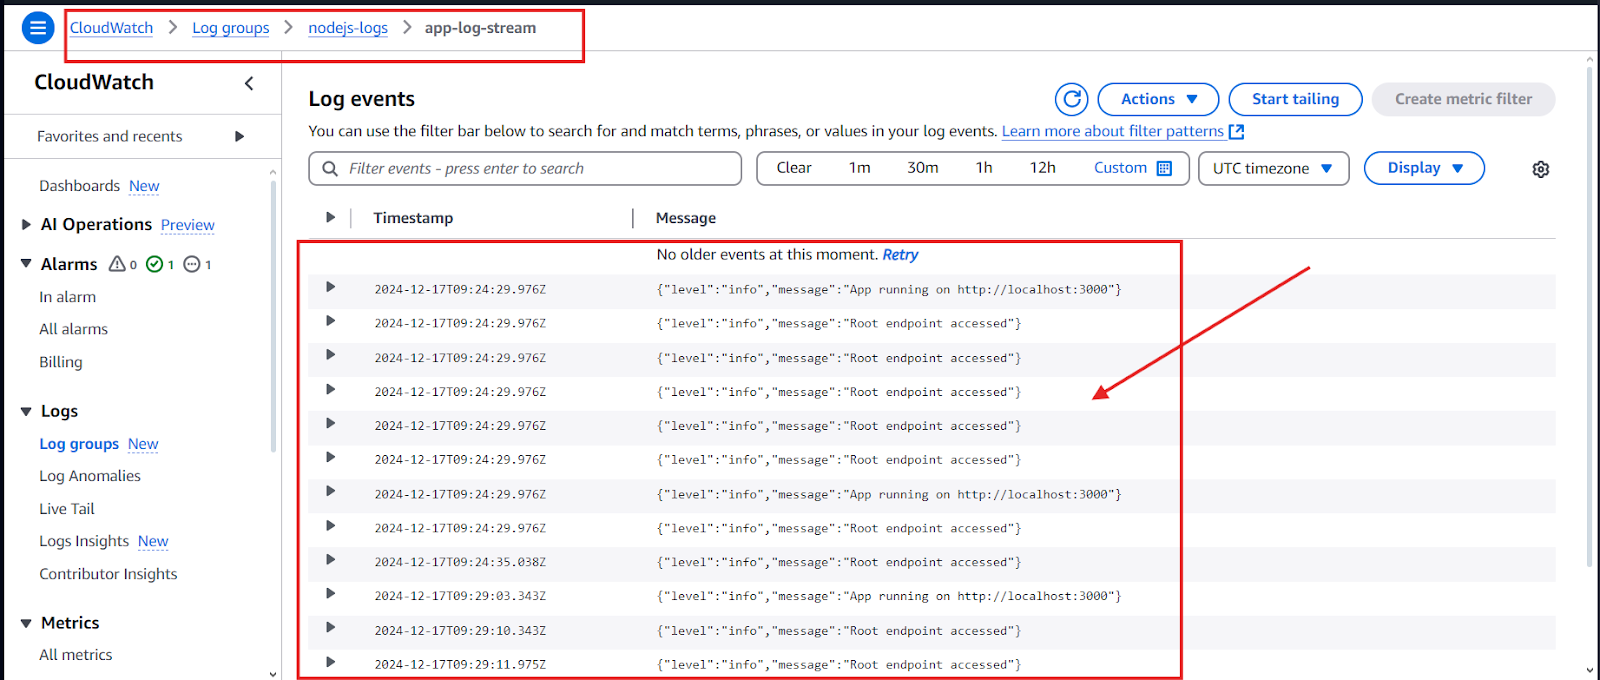Open the log events settings gear
The height and width of the screenshot is (680, 1600).
[x=1541, y=169]
